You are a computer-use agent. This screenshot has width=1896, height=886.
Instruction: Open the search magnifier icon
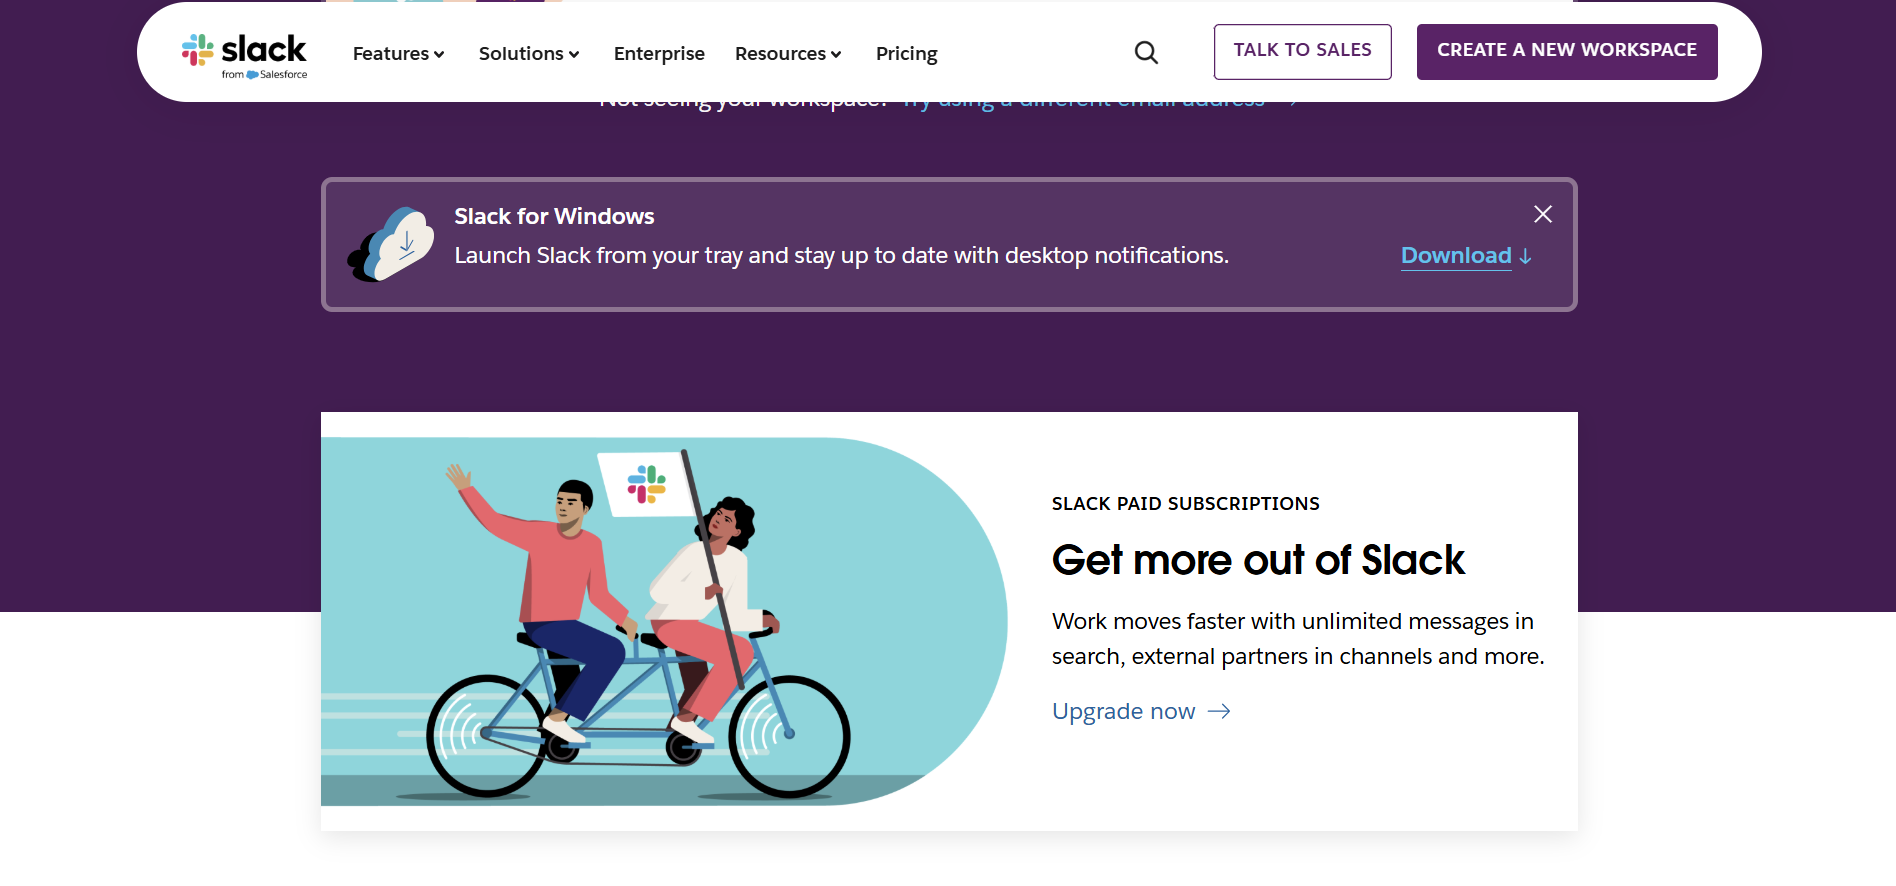click(1146, 53)
